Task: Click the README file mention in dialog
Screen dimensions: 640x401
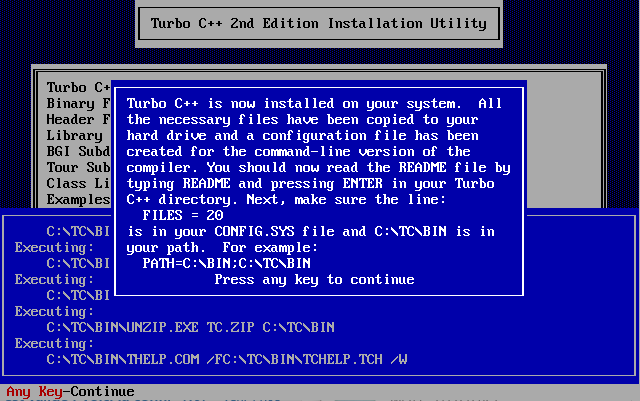Action: coord(442,167)
